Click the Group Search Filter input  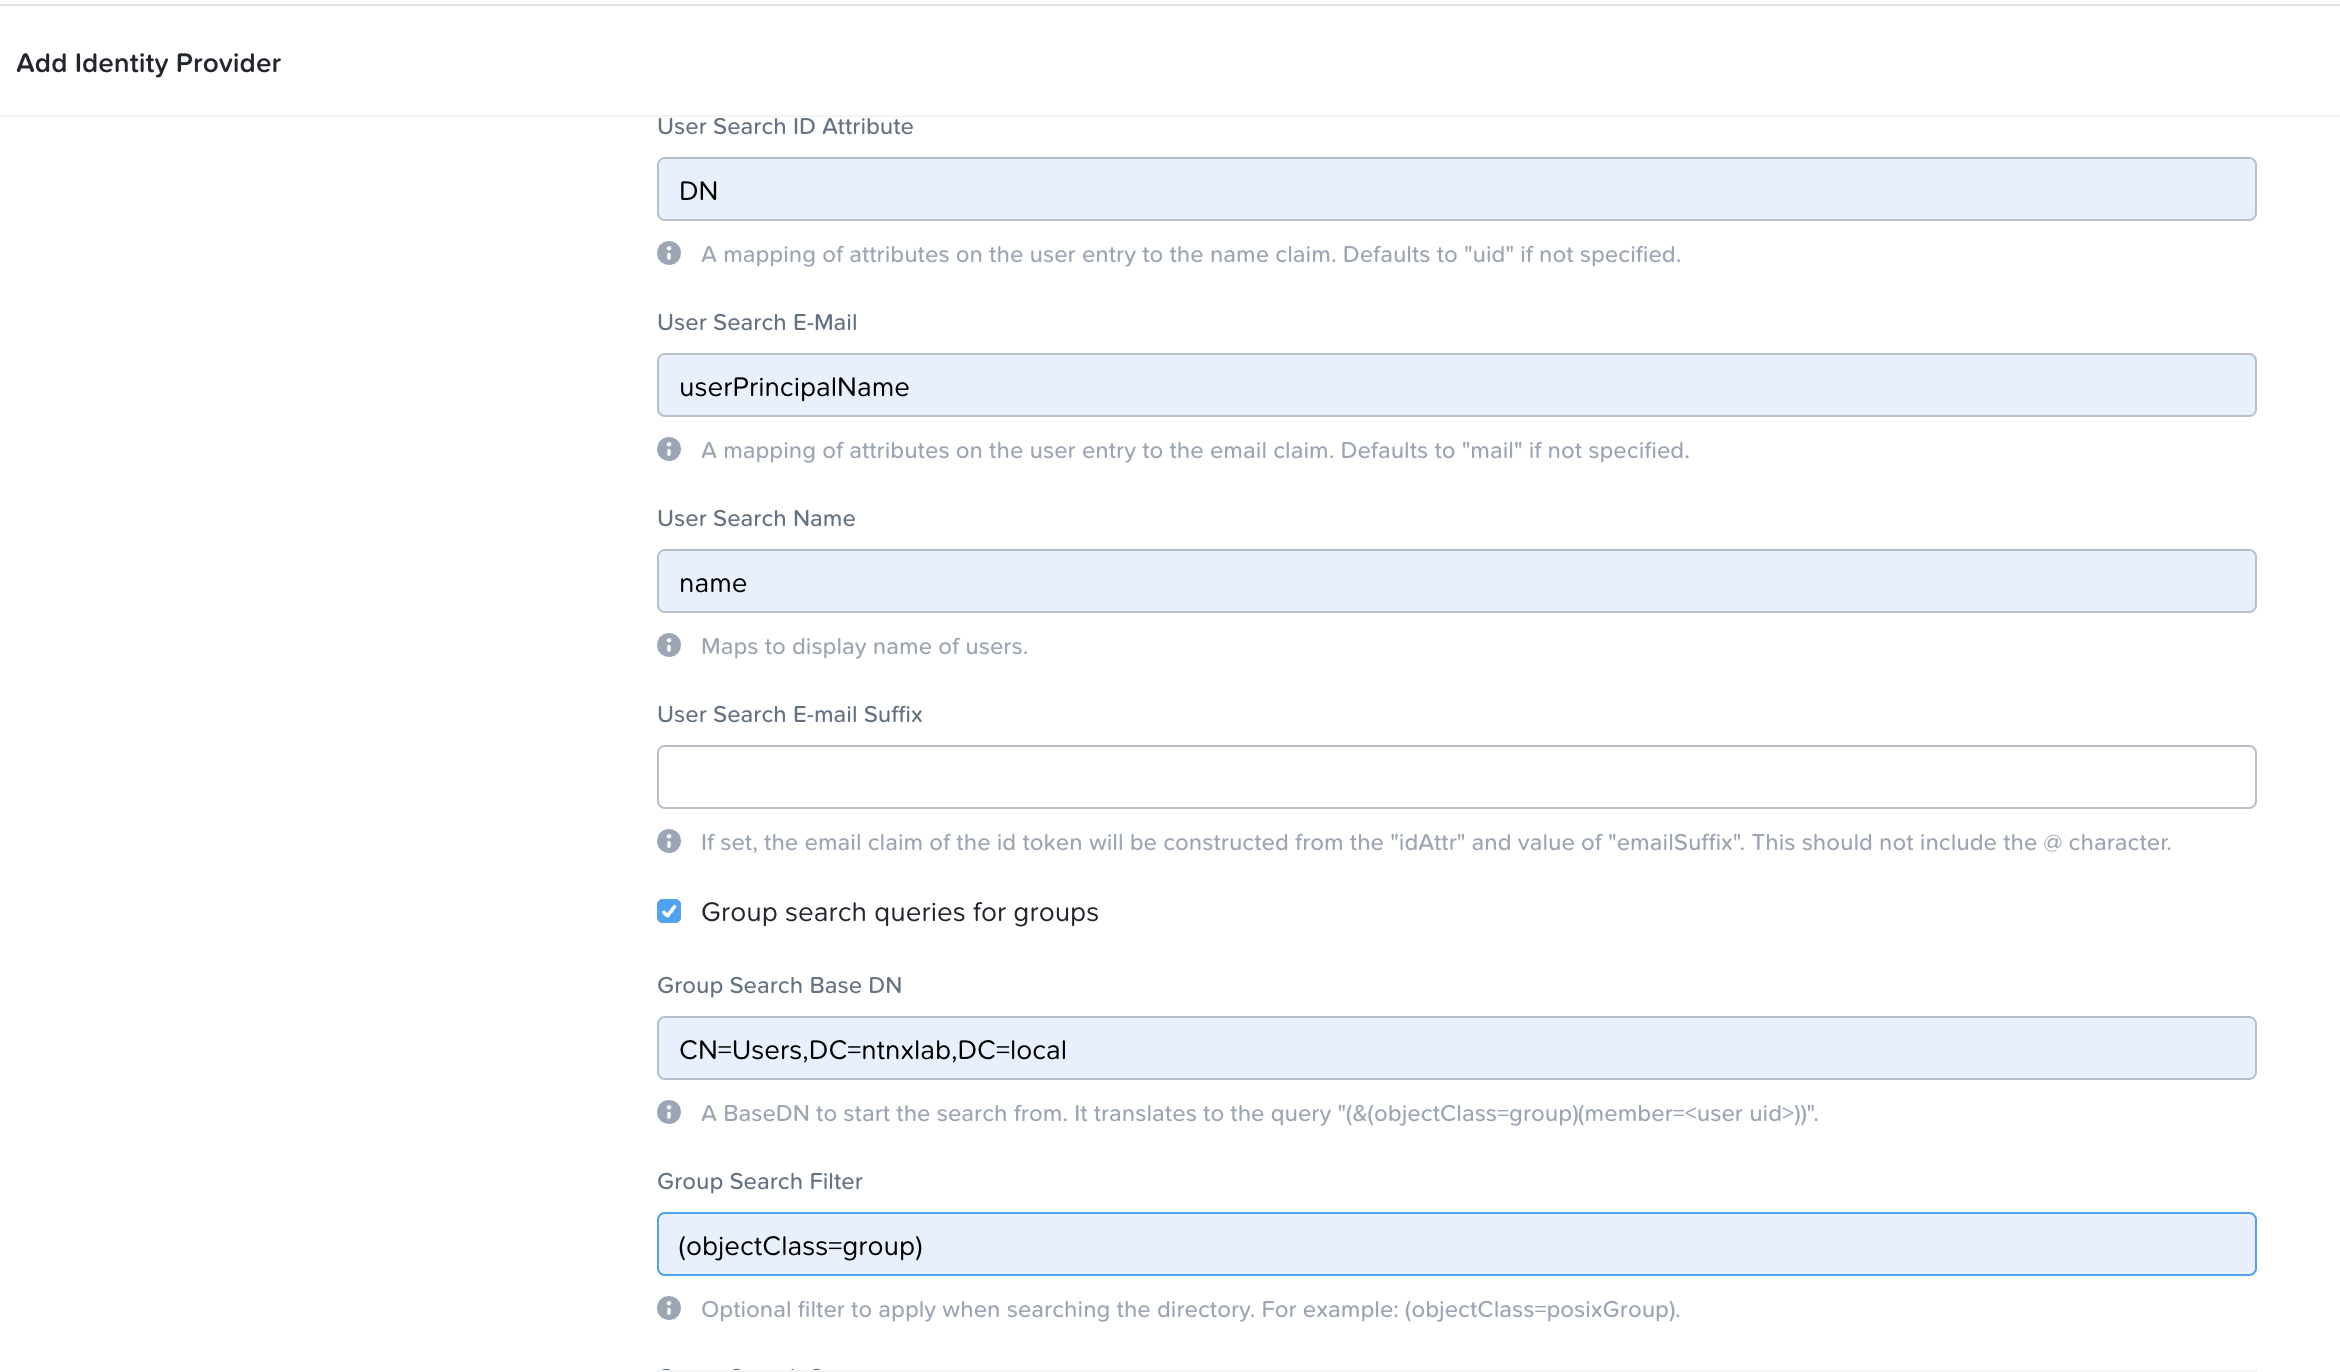(1455, 1244)
